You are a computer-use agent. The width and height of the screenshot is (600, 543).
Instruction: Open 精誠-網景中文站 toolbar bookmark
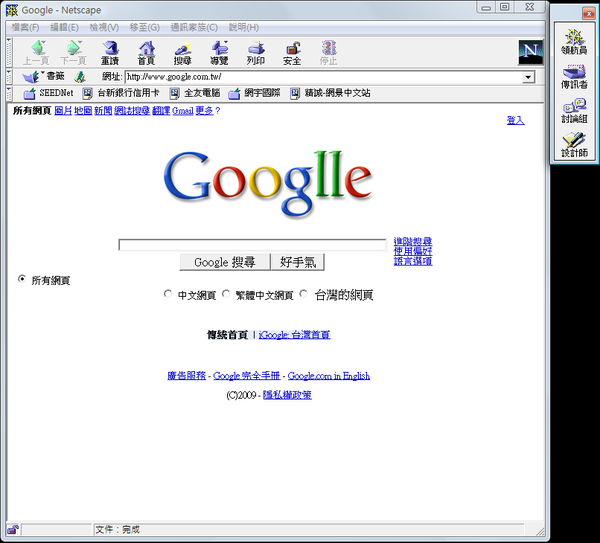pos(330,93)
